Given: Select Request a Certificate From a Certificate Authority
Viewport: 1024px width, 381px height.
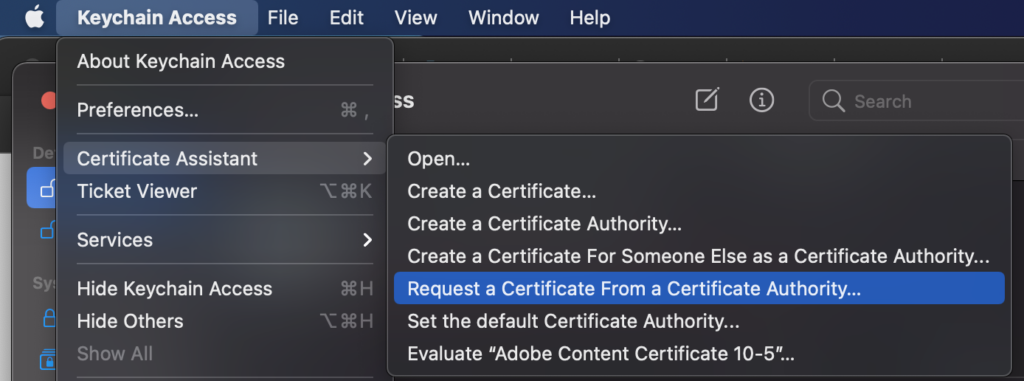Looking at the screenshot, I should pyautogui.click(x=699, y=288).
